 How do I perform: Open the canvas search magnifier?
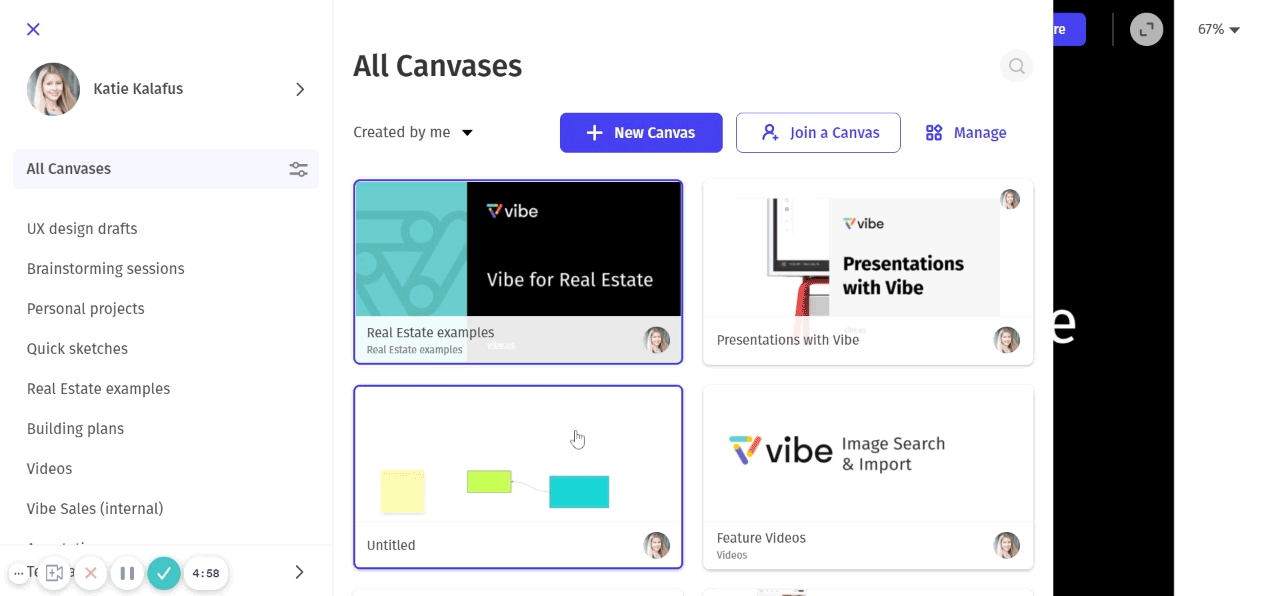point(1016,67)
